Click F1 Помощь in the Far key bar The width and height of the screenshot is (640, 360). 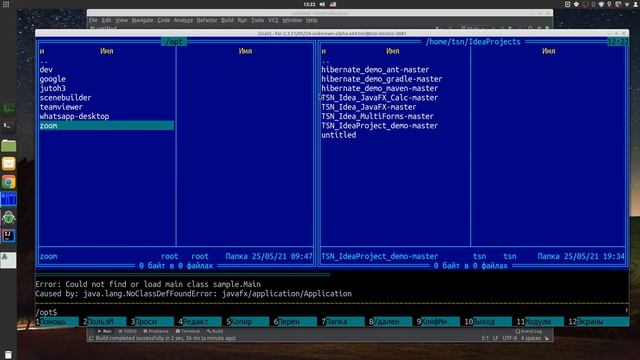[x=57, y=322]
